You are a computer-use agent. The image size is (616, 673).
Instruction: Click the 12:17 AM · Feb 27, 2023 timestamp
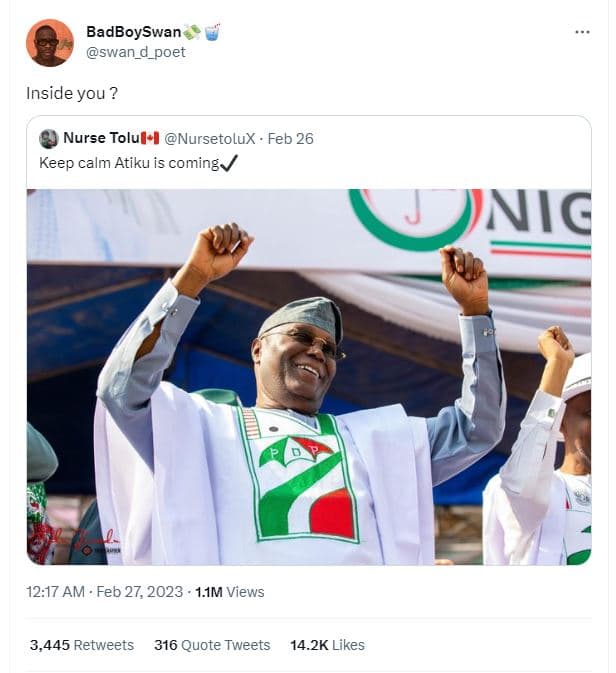click(105, 592)
